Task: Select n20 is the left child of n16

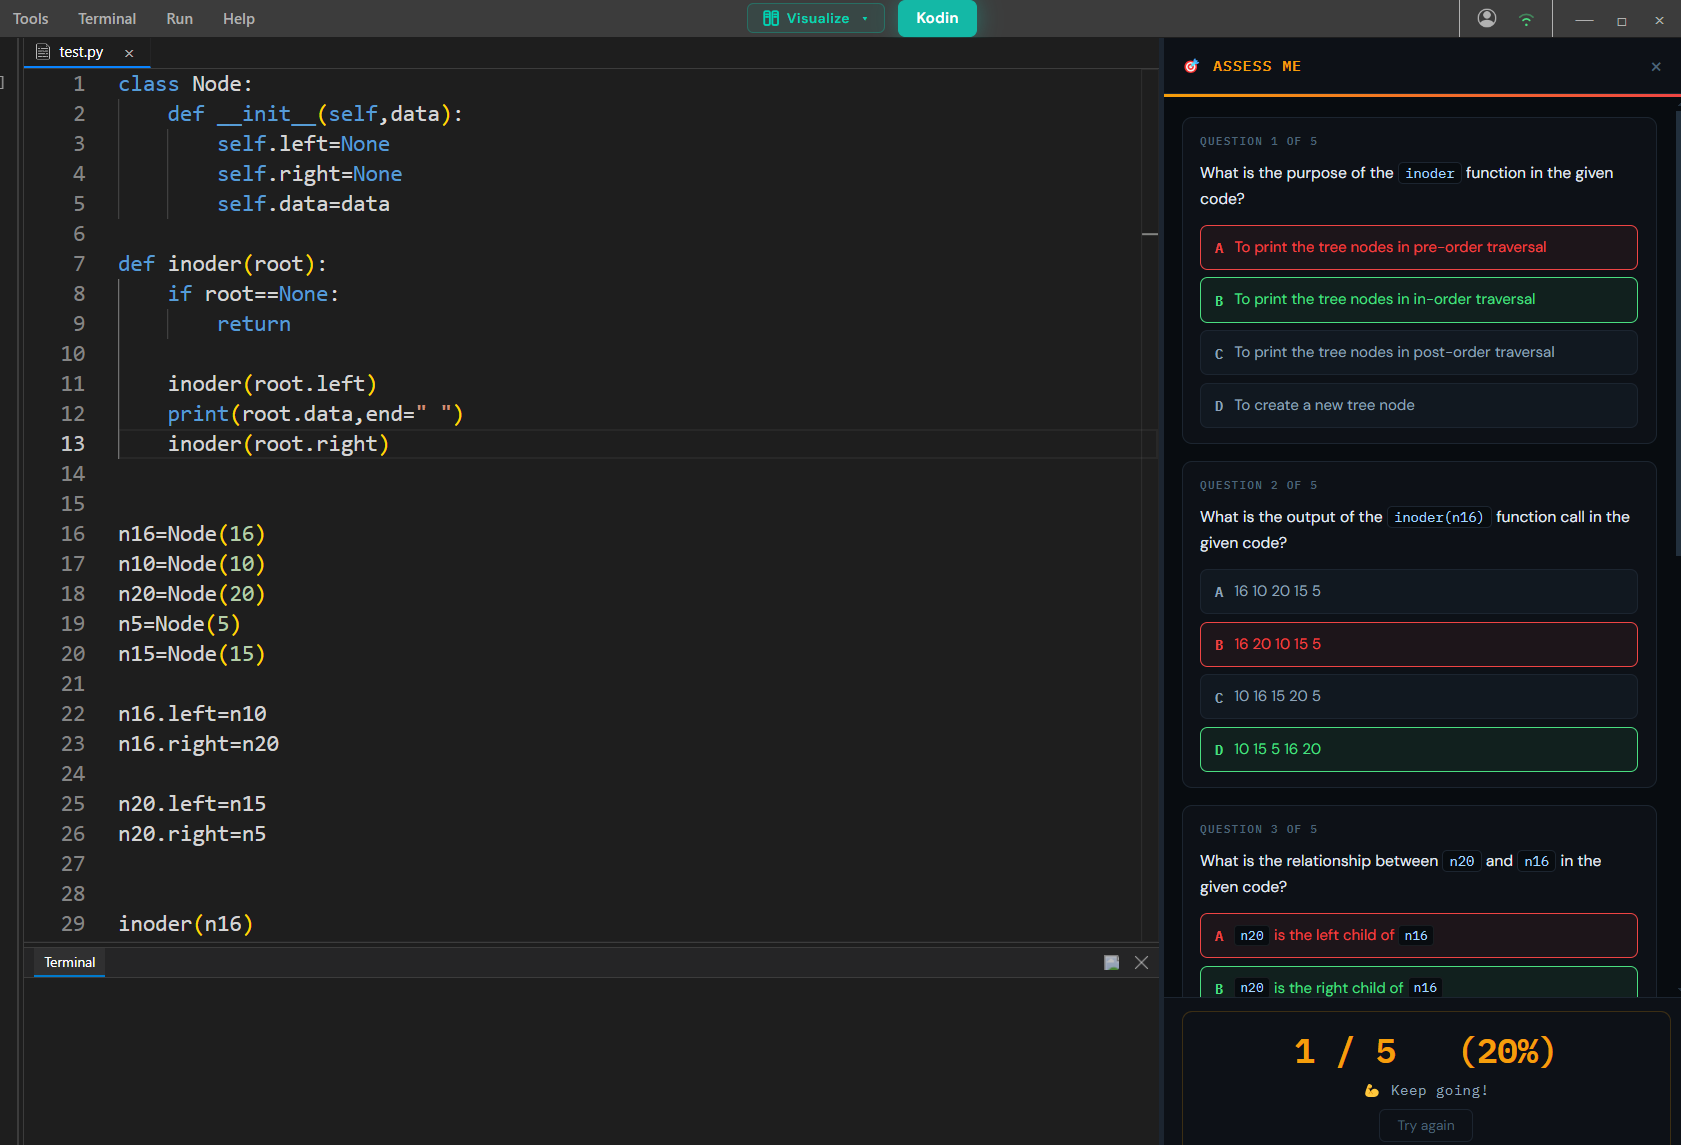Action: tap(1418, 935)
